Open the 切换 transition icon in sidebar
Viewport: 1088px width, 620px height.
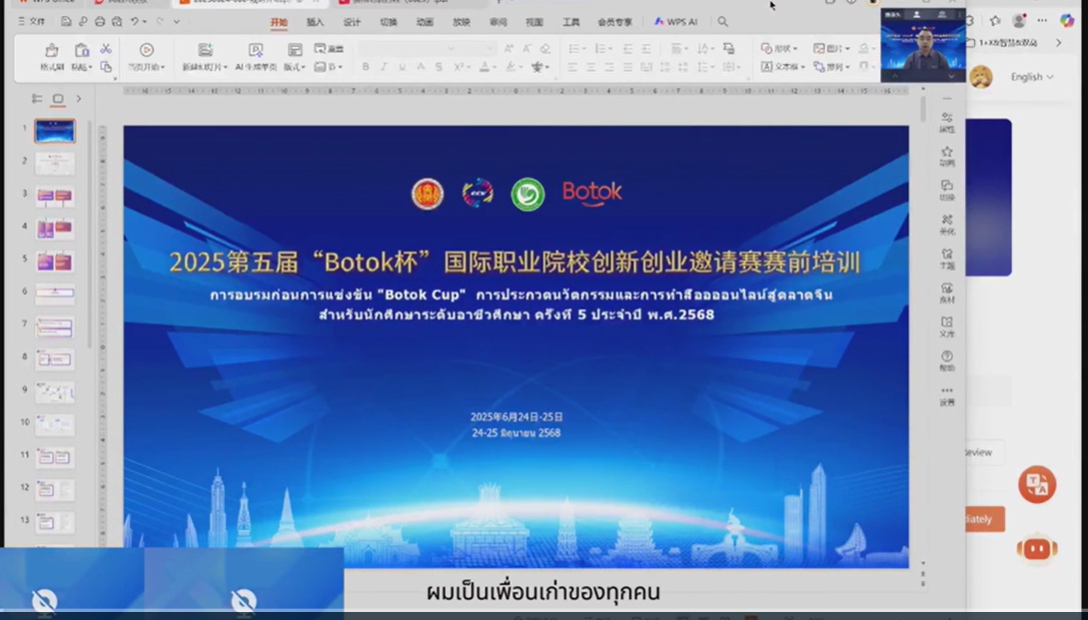[947, 190]
